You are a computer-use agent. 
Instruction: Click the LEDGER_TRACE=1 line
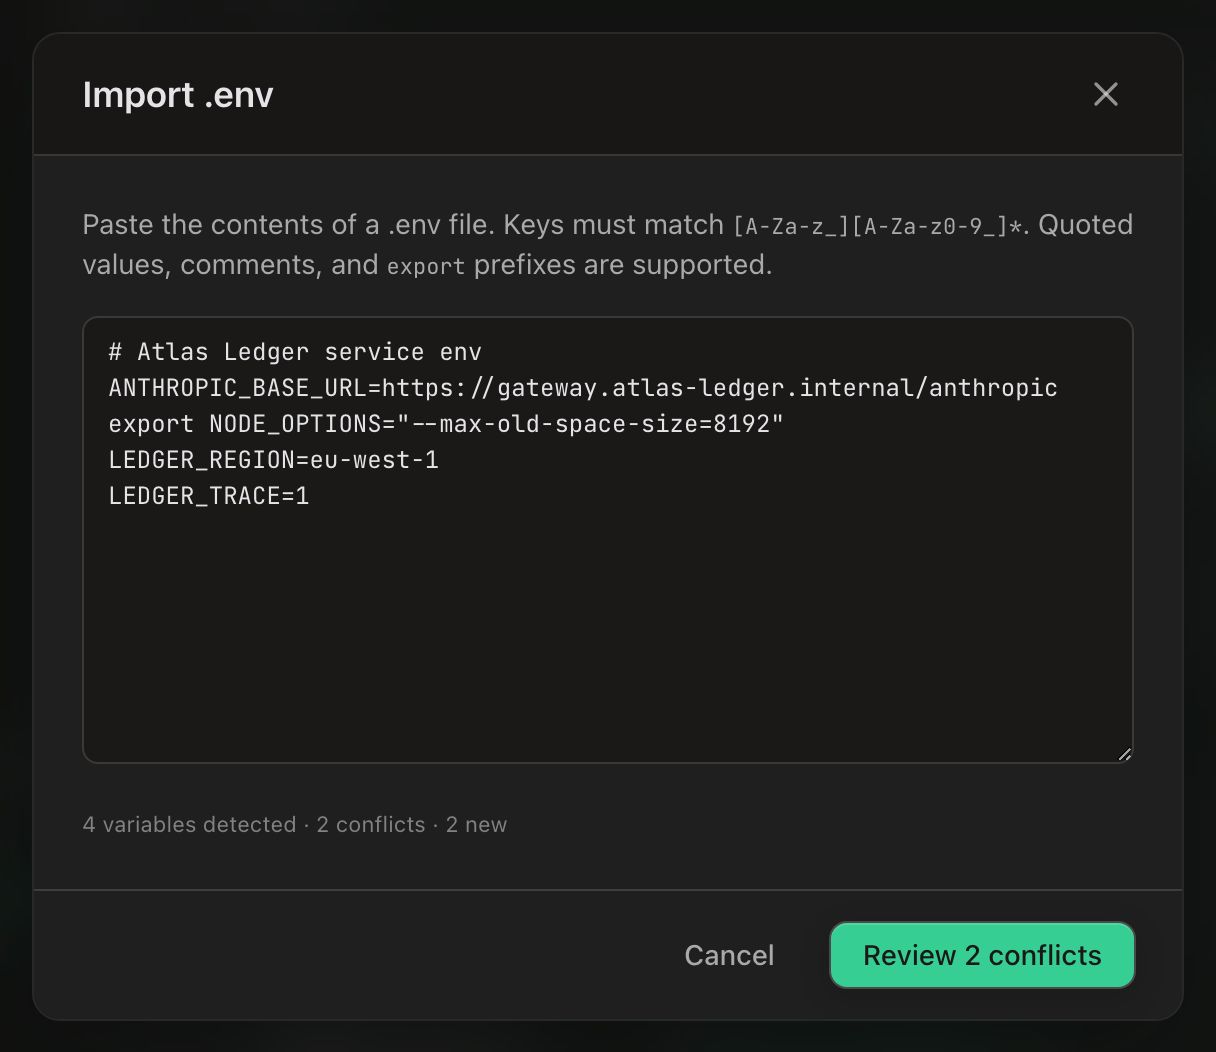[x=209, y=496]
